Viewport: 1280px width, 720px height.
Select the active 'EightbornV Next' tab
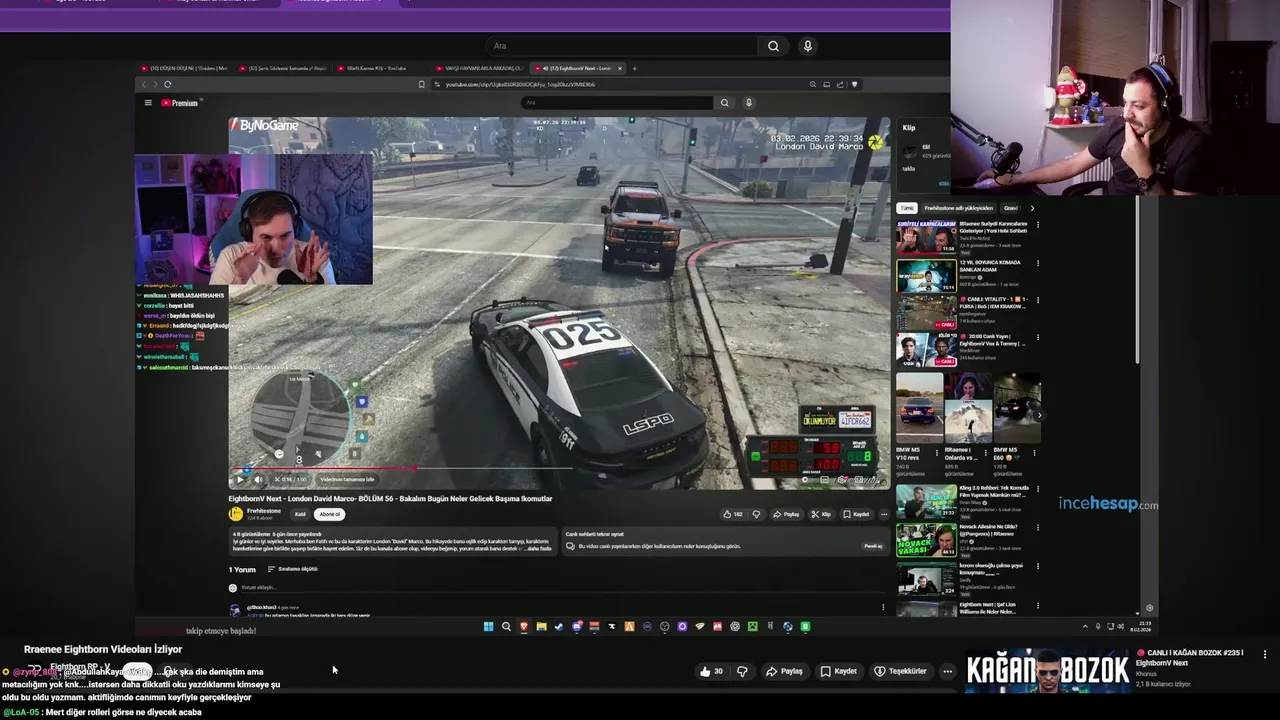[577, 68]
